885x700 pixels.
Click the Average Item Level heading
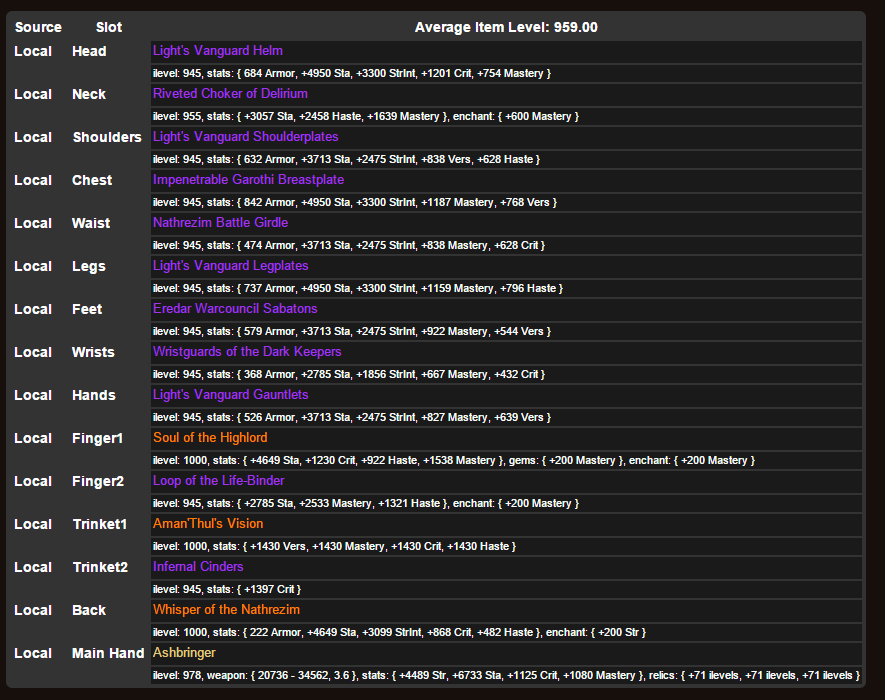pos(506,27)
